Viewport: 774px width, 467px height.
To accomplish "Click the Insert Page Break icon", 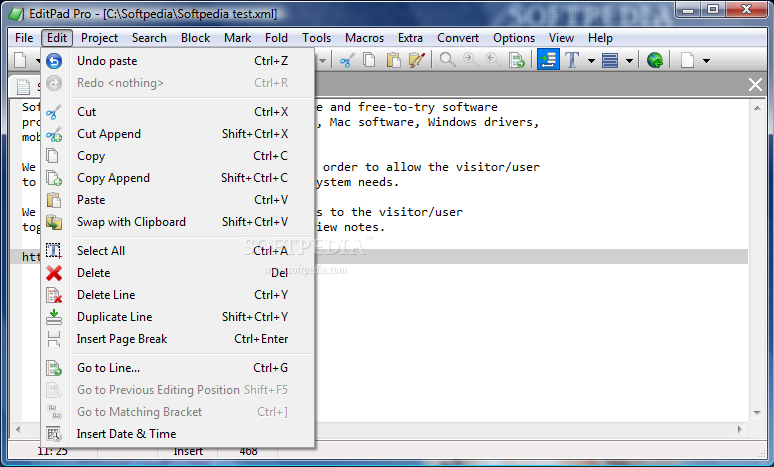I will (x=54, y=339).
